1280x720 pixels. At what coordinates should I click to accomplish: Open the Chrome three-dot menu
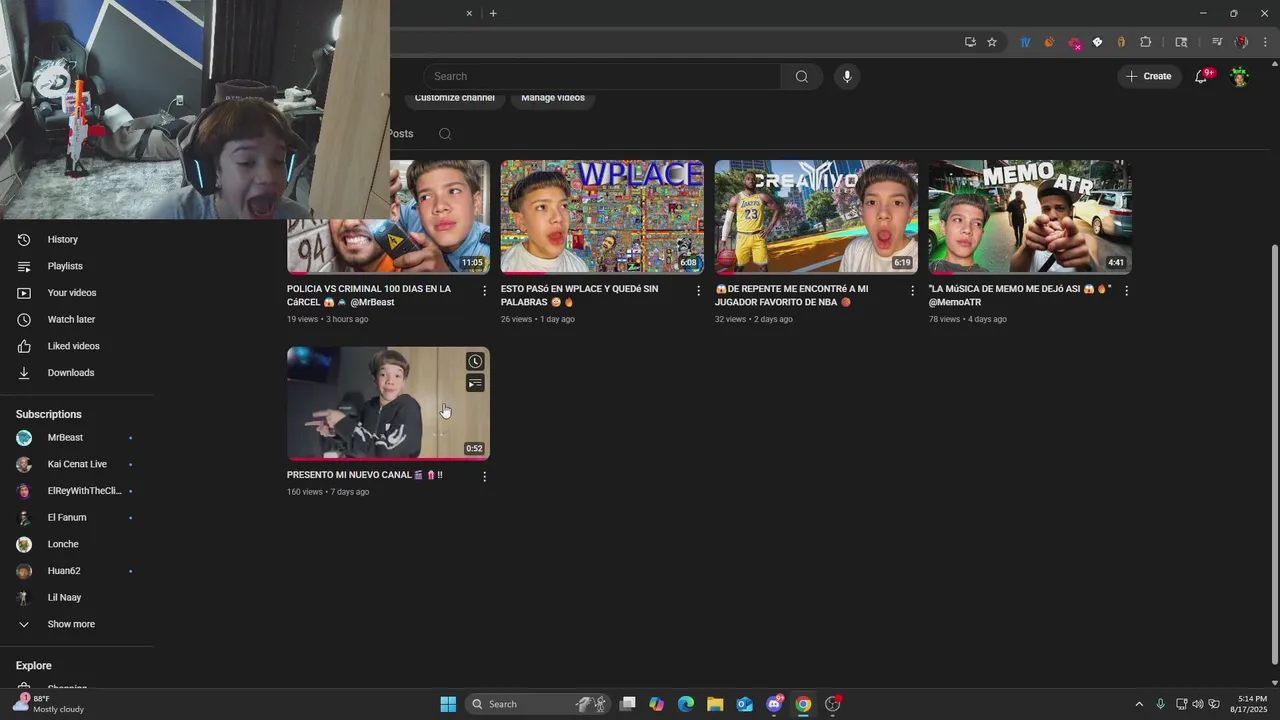[1265, 42]
